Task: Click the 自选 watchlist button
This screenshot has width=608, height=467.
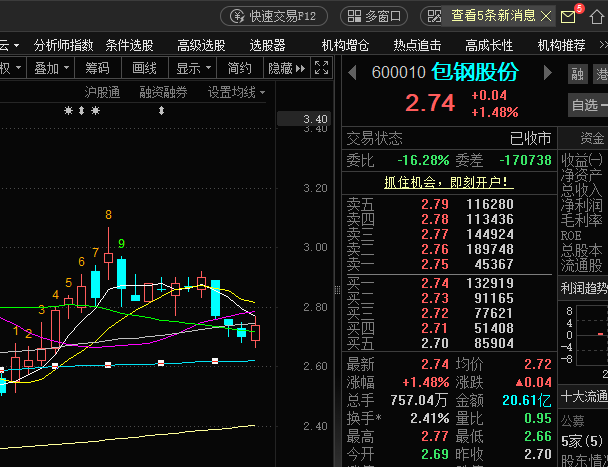Action: click(589, 105)
